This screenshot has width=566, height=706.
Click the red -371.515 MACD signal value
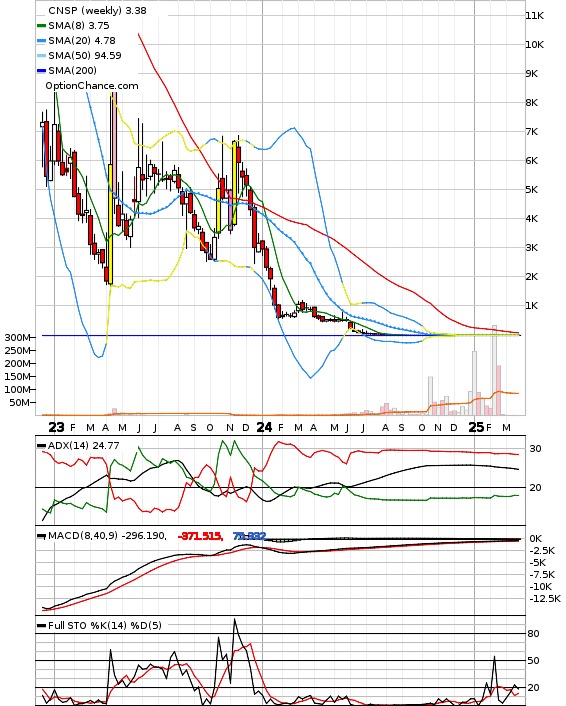coord(199,536)
